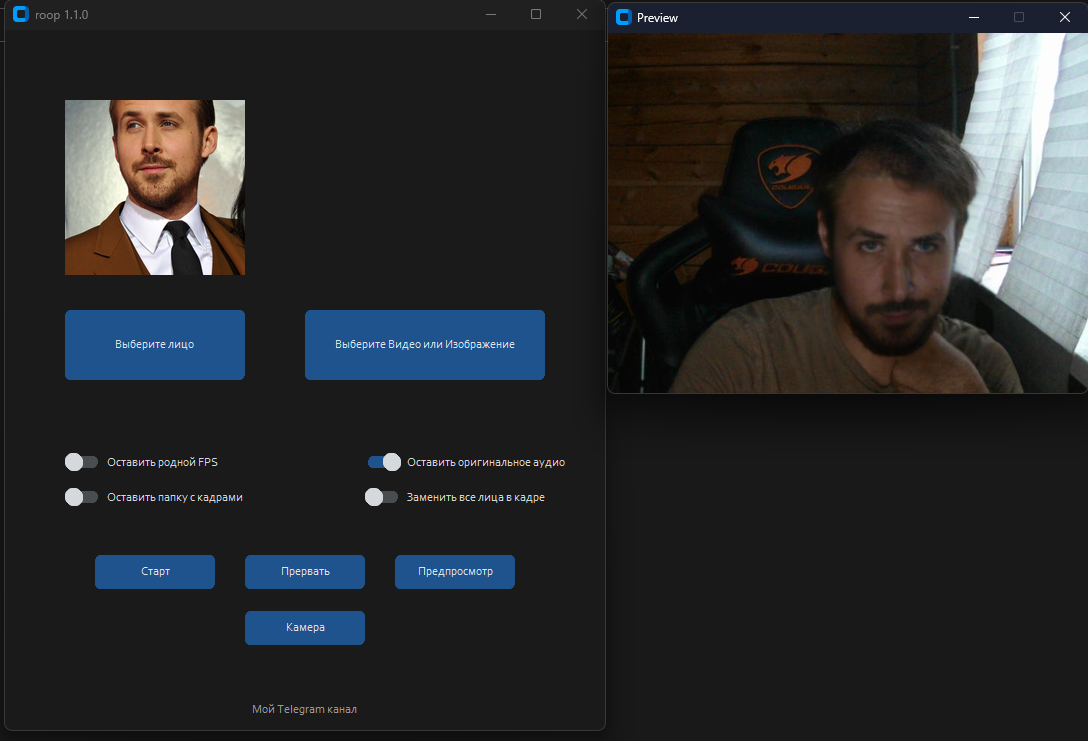Close the roop 1.1.0 window

click(x=582, y=15)
